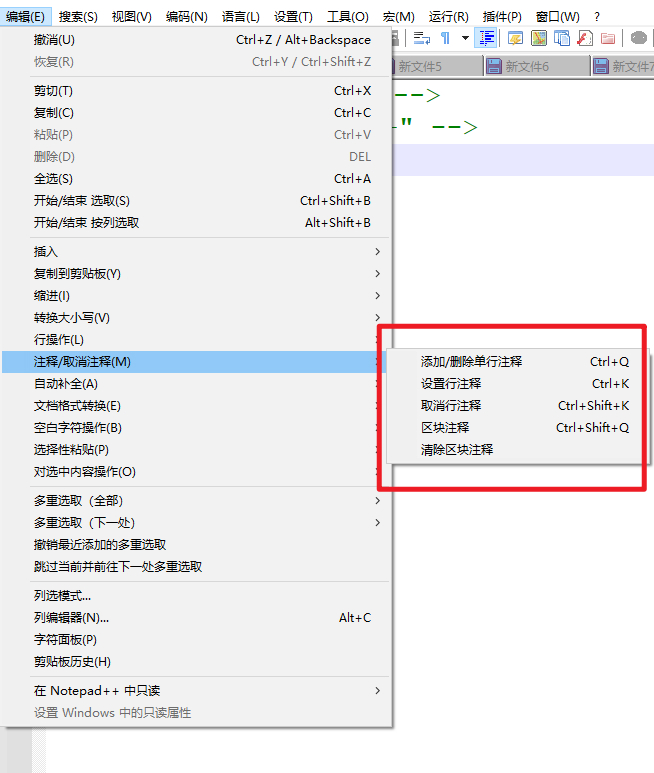The width and height of the screenshot is (654, 773).
Task: Switch to the 新文件6 tab
Action: click(x=536, y=66)
